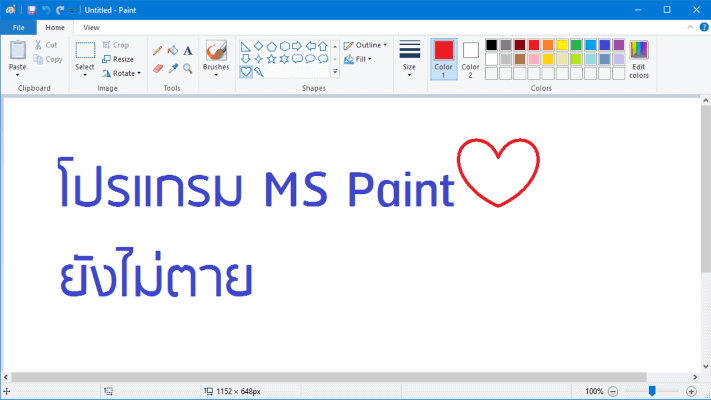This screenshot has height=400, width=711.
Task: Open the File menu
Action: pyautogui.click(x=18, y=28)
